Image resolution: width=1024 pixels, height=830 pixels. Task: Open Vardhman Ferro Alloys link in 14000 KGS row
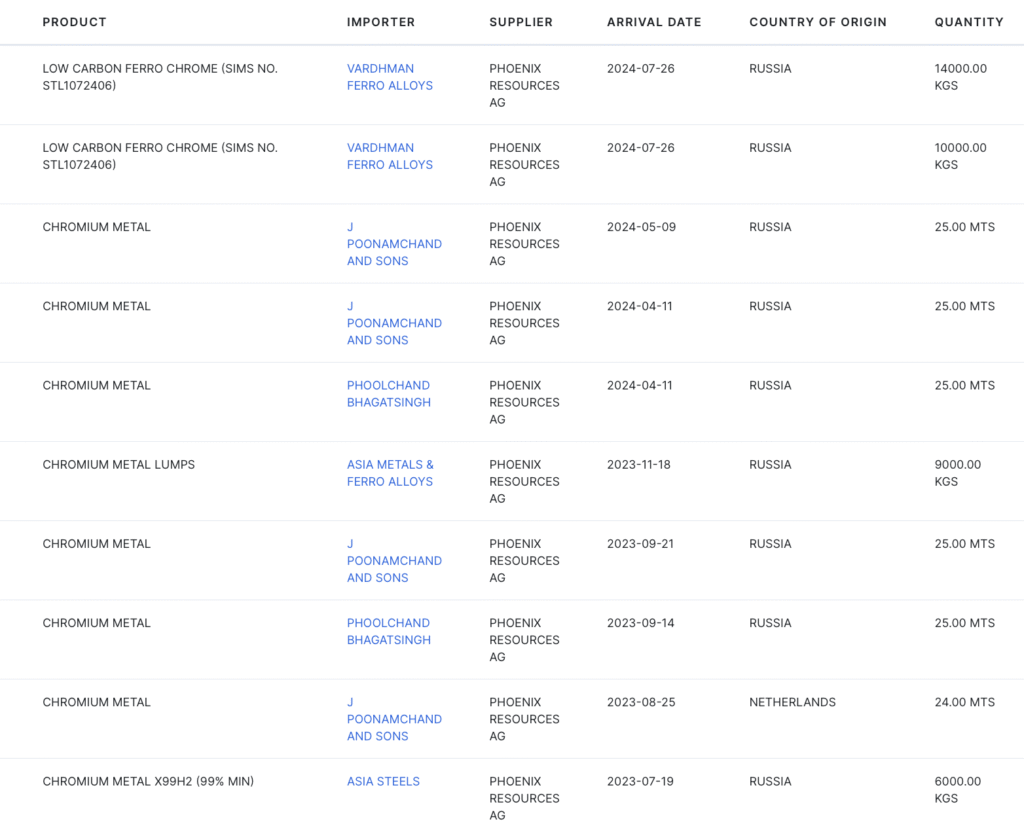click(389, 77)
